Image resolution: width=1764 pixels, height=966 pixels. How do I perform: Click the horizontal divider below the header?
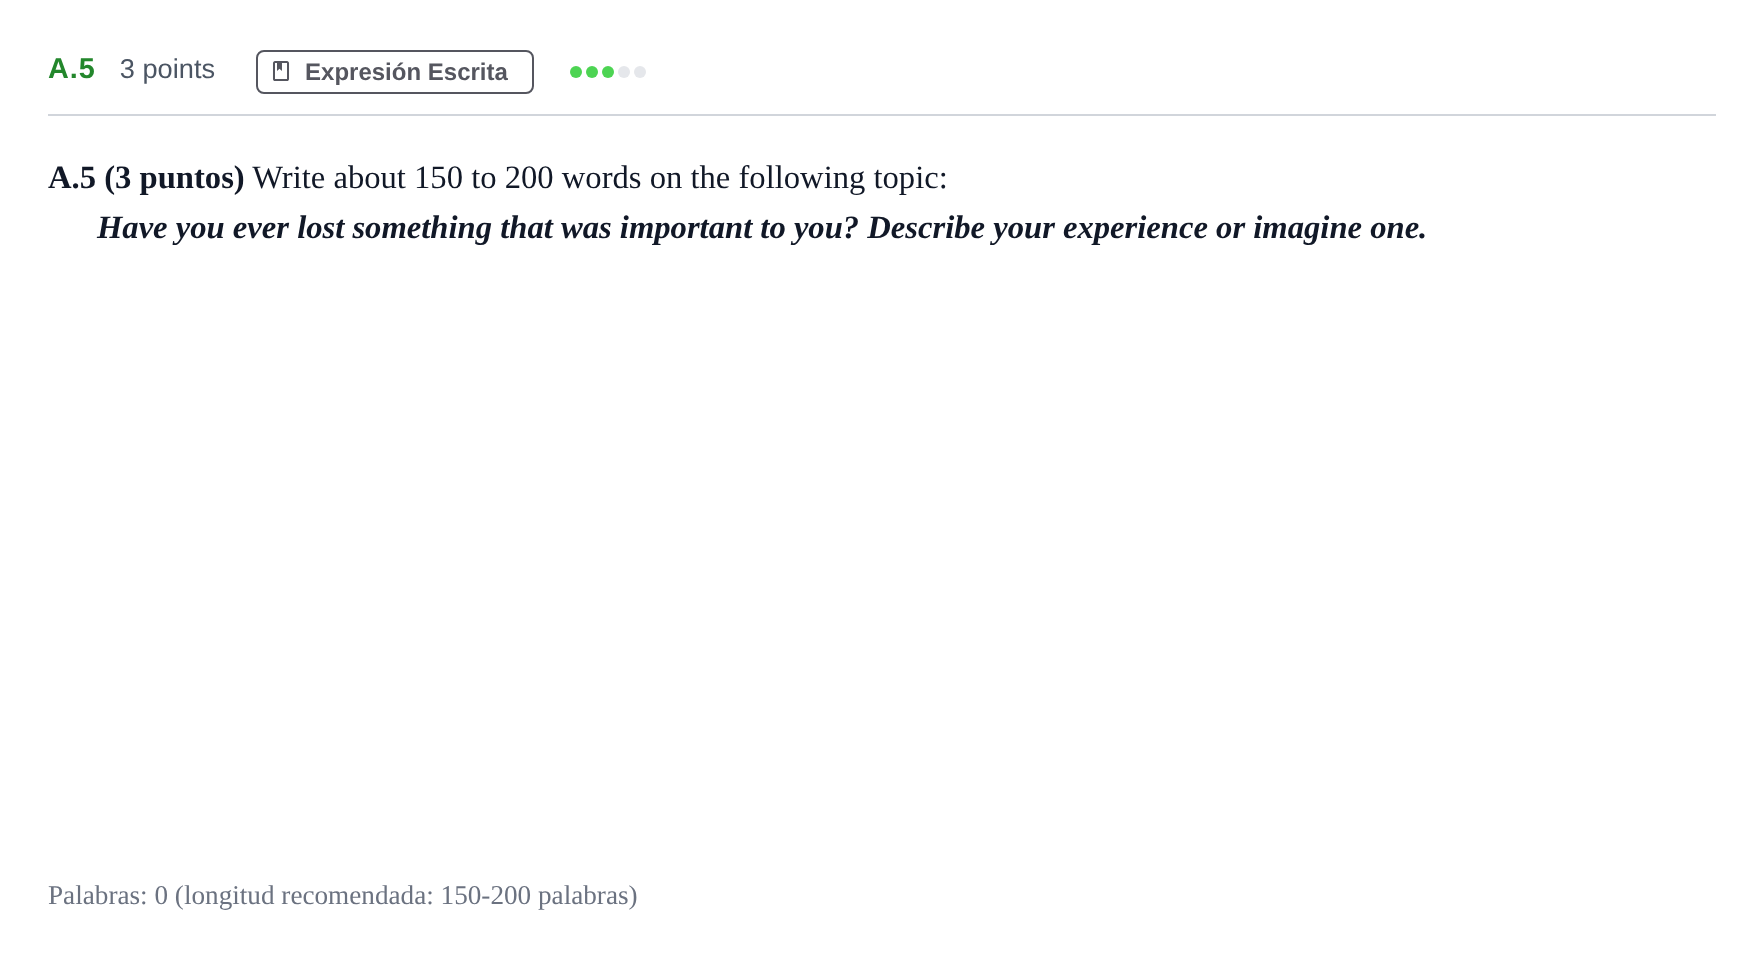point(882,115)
